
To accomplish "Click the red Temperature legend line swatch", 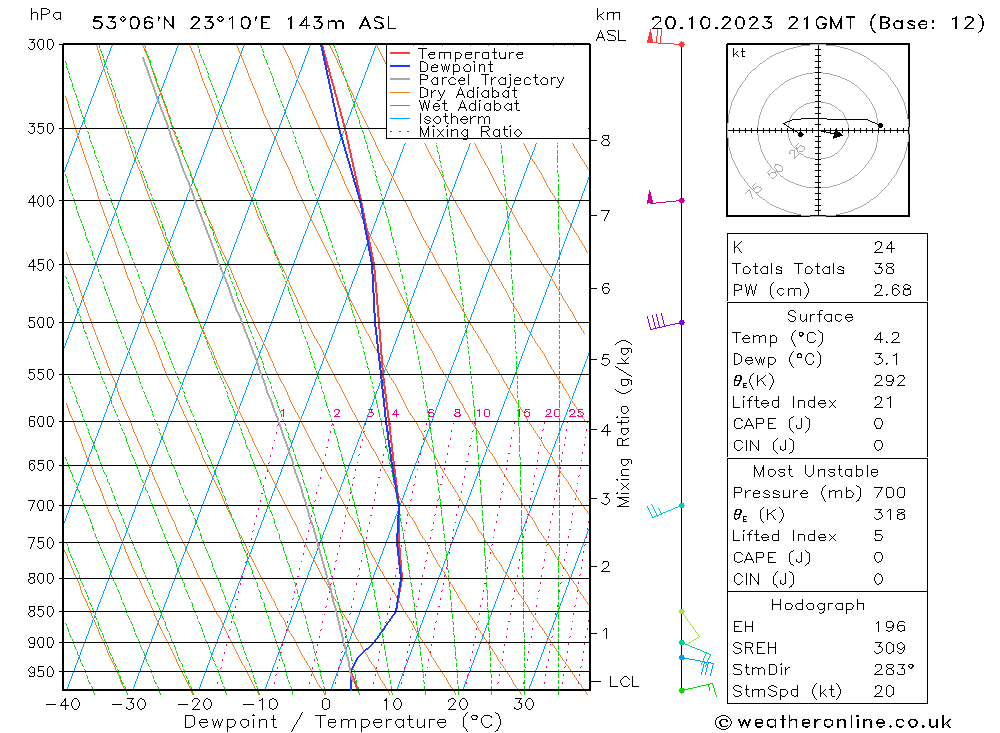I will click(400, 54).
